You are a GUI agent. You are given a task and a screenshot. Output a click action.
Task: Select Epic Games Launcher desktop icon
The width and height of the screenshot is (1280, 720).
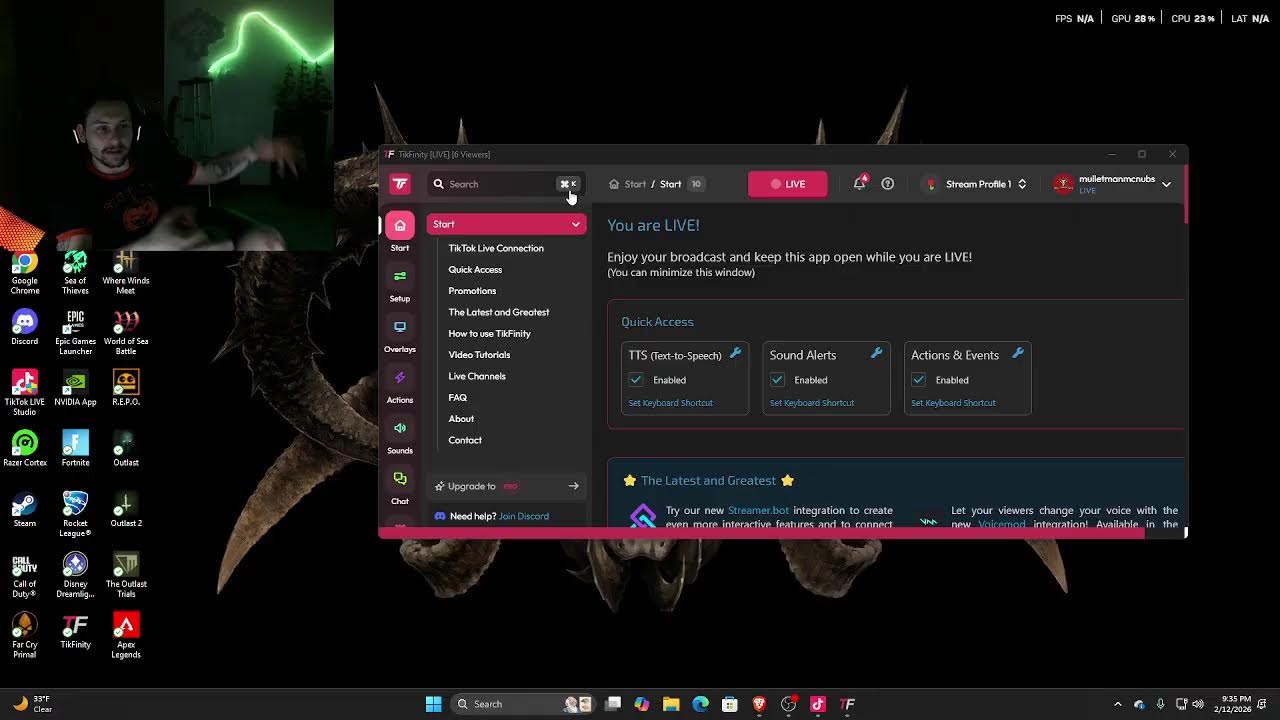click(x=75, y=333)
